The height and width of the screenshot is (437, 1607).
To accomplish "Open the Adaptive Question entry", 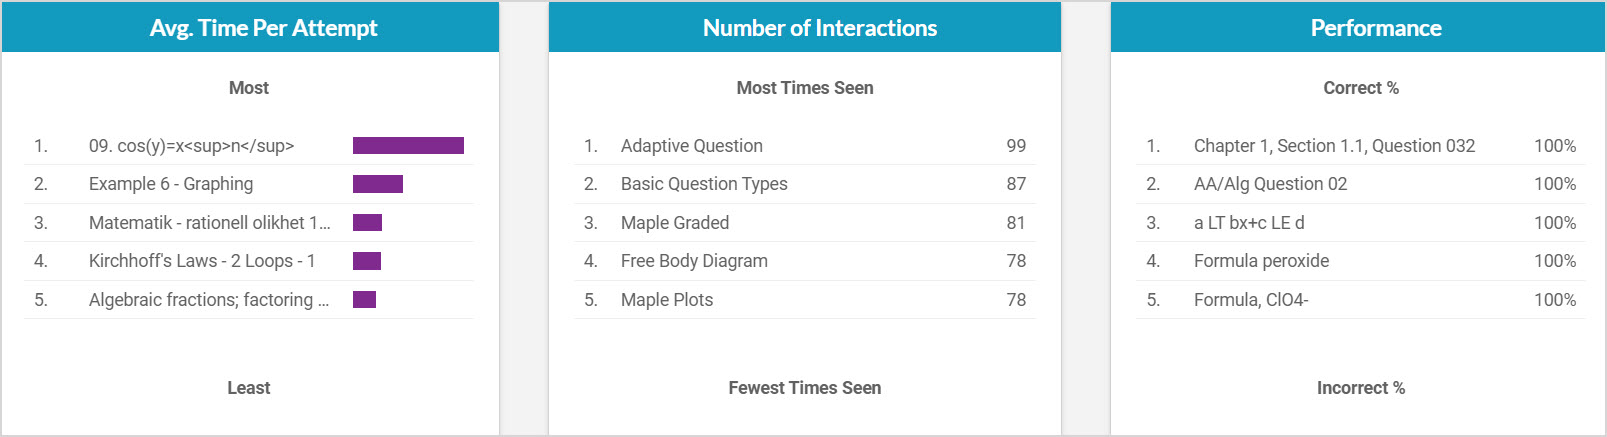I will tap(691, 146).
